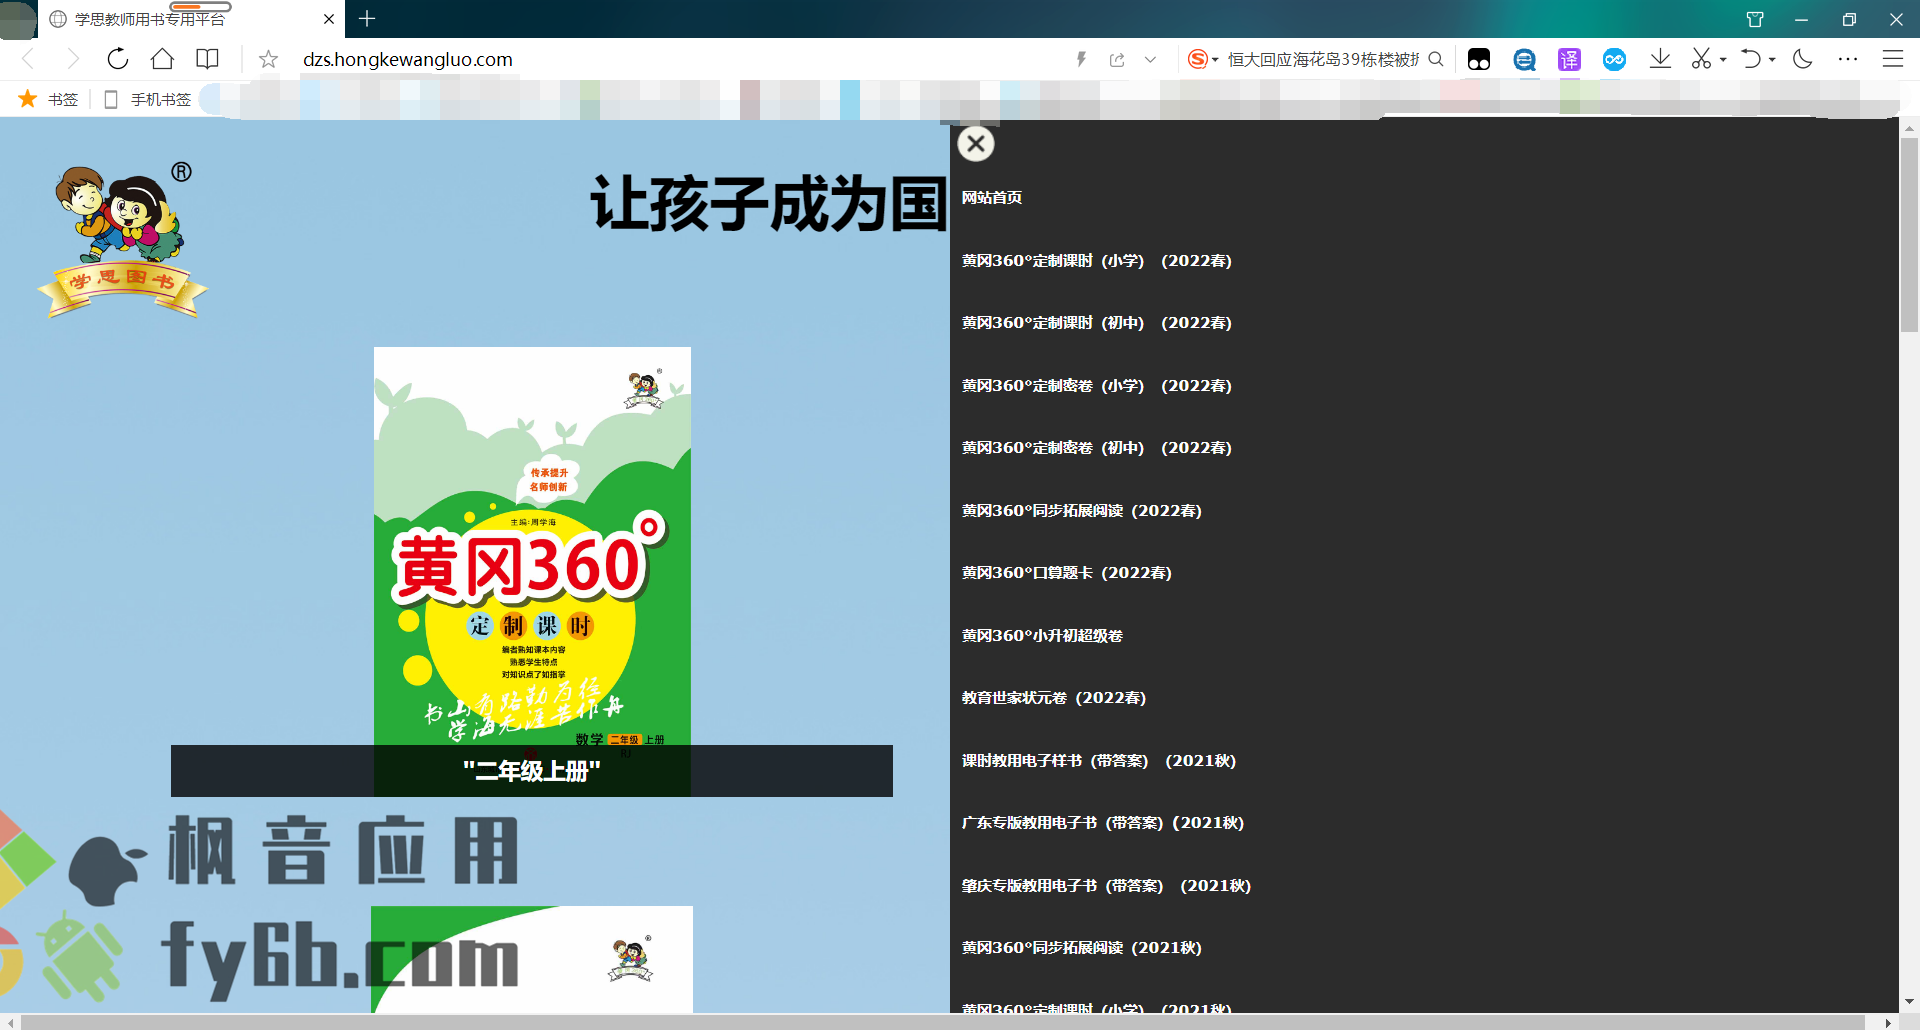1920x1030 pixels.
Task: Open 黄冈360°口算题卡 (2022春)
Action: (1067, 573)
